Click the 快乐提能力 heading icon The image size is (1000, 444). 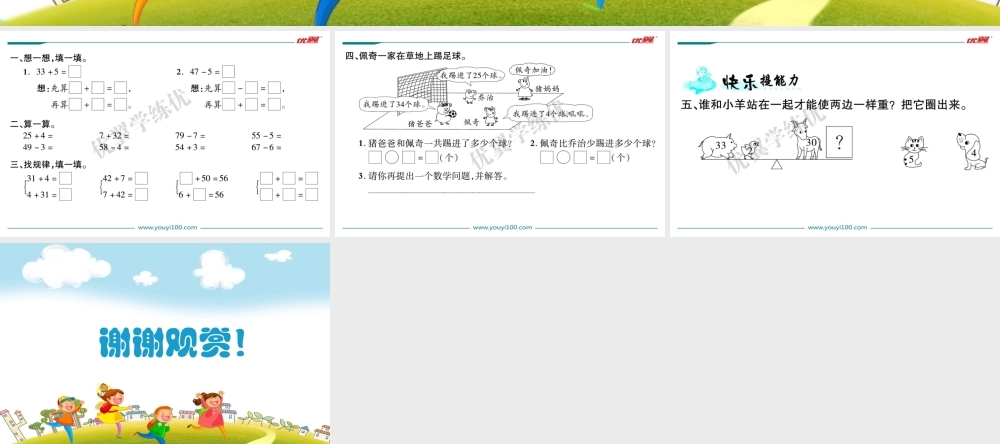point(704,80)
